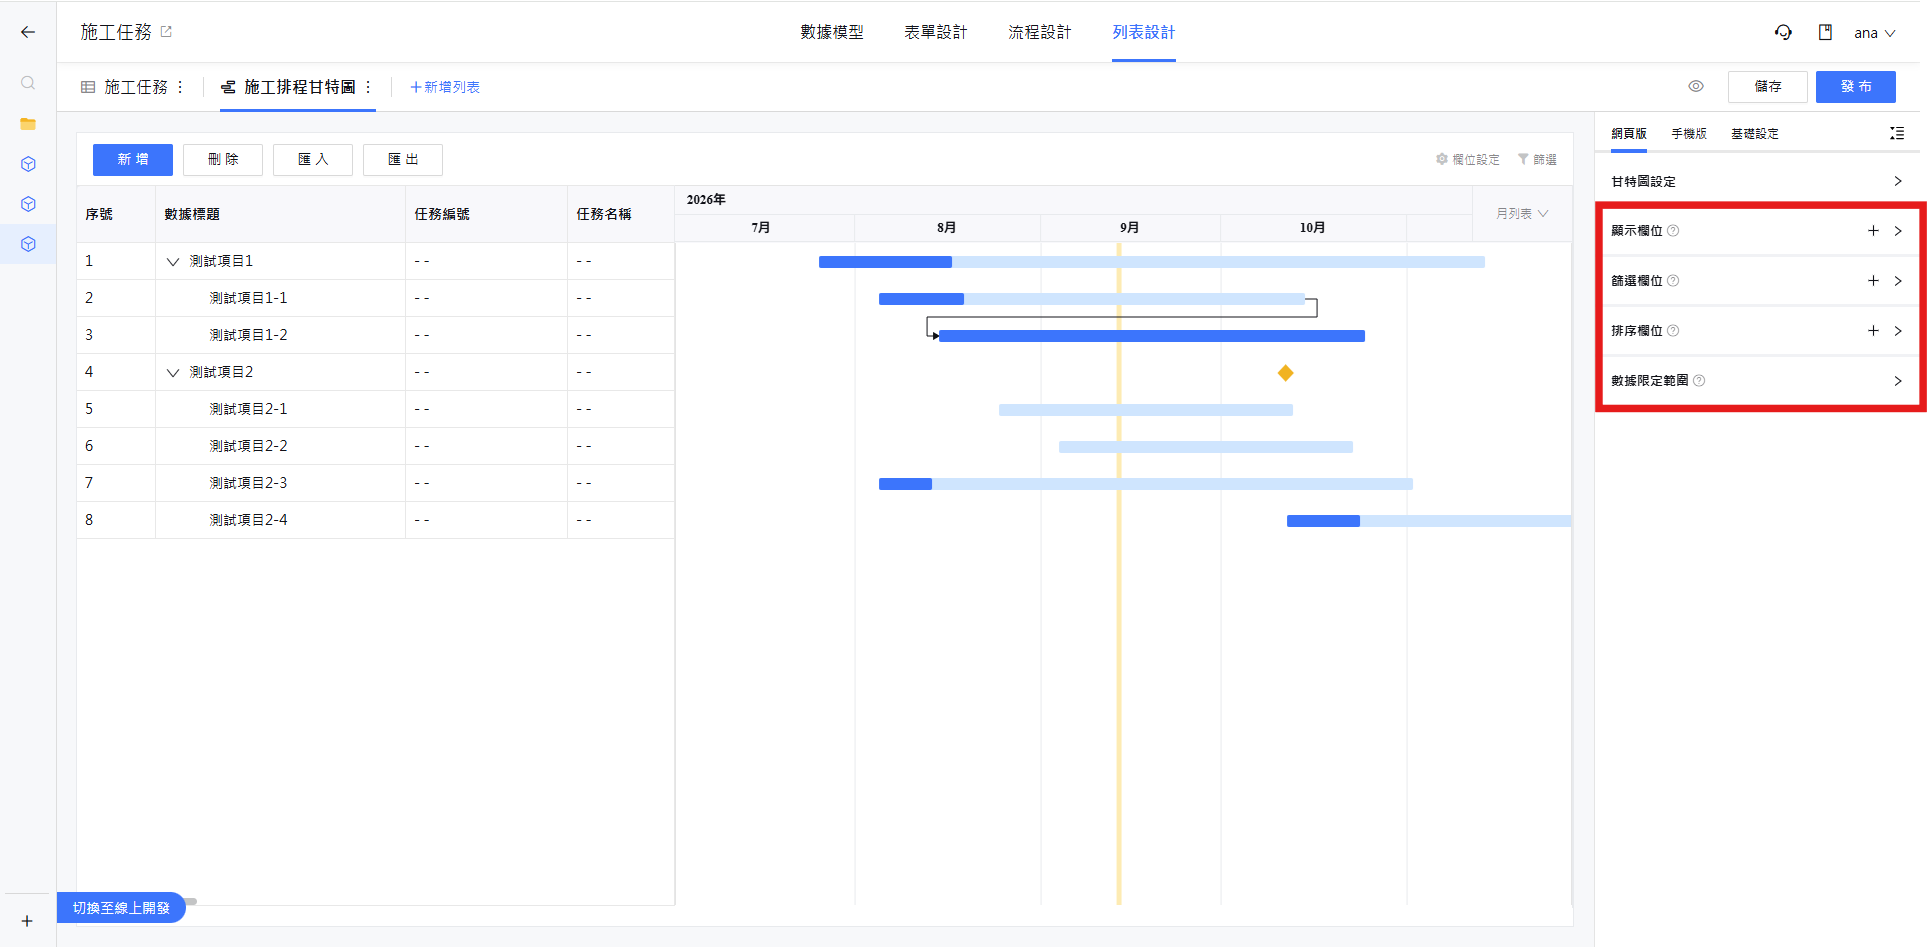Open the customer support headset icon

pos(1783,32)
